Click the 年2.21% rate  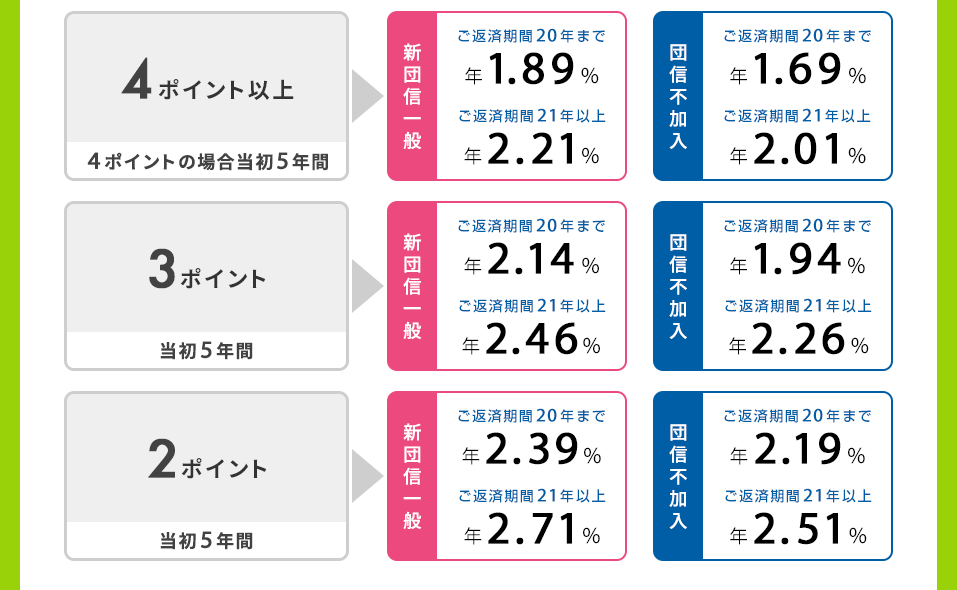point(532,149)
